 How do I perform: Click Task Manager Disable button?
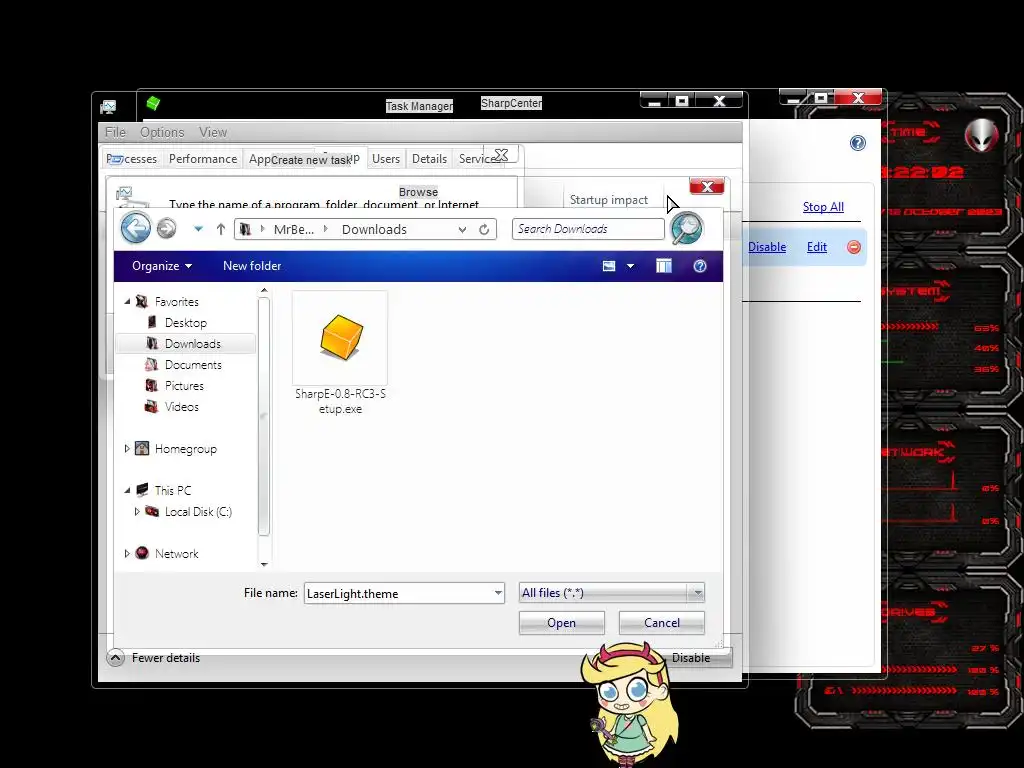[x=692, y=658]
